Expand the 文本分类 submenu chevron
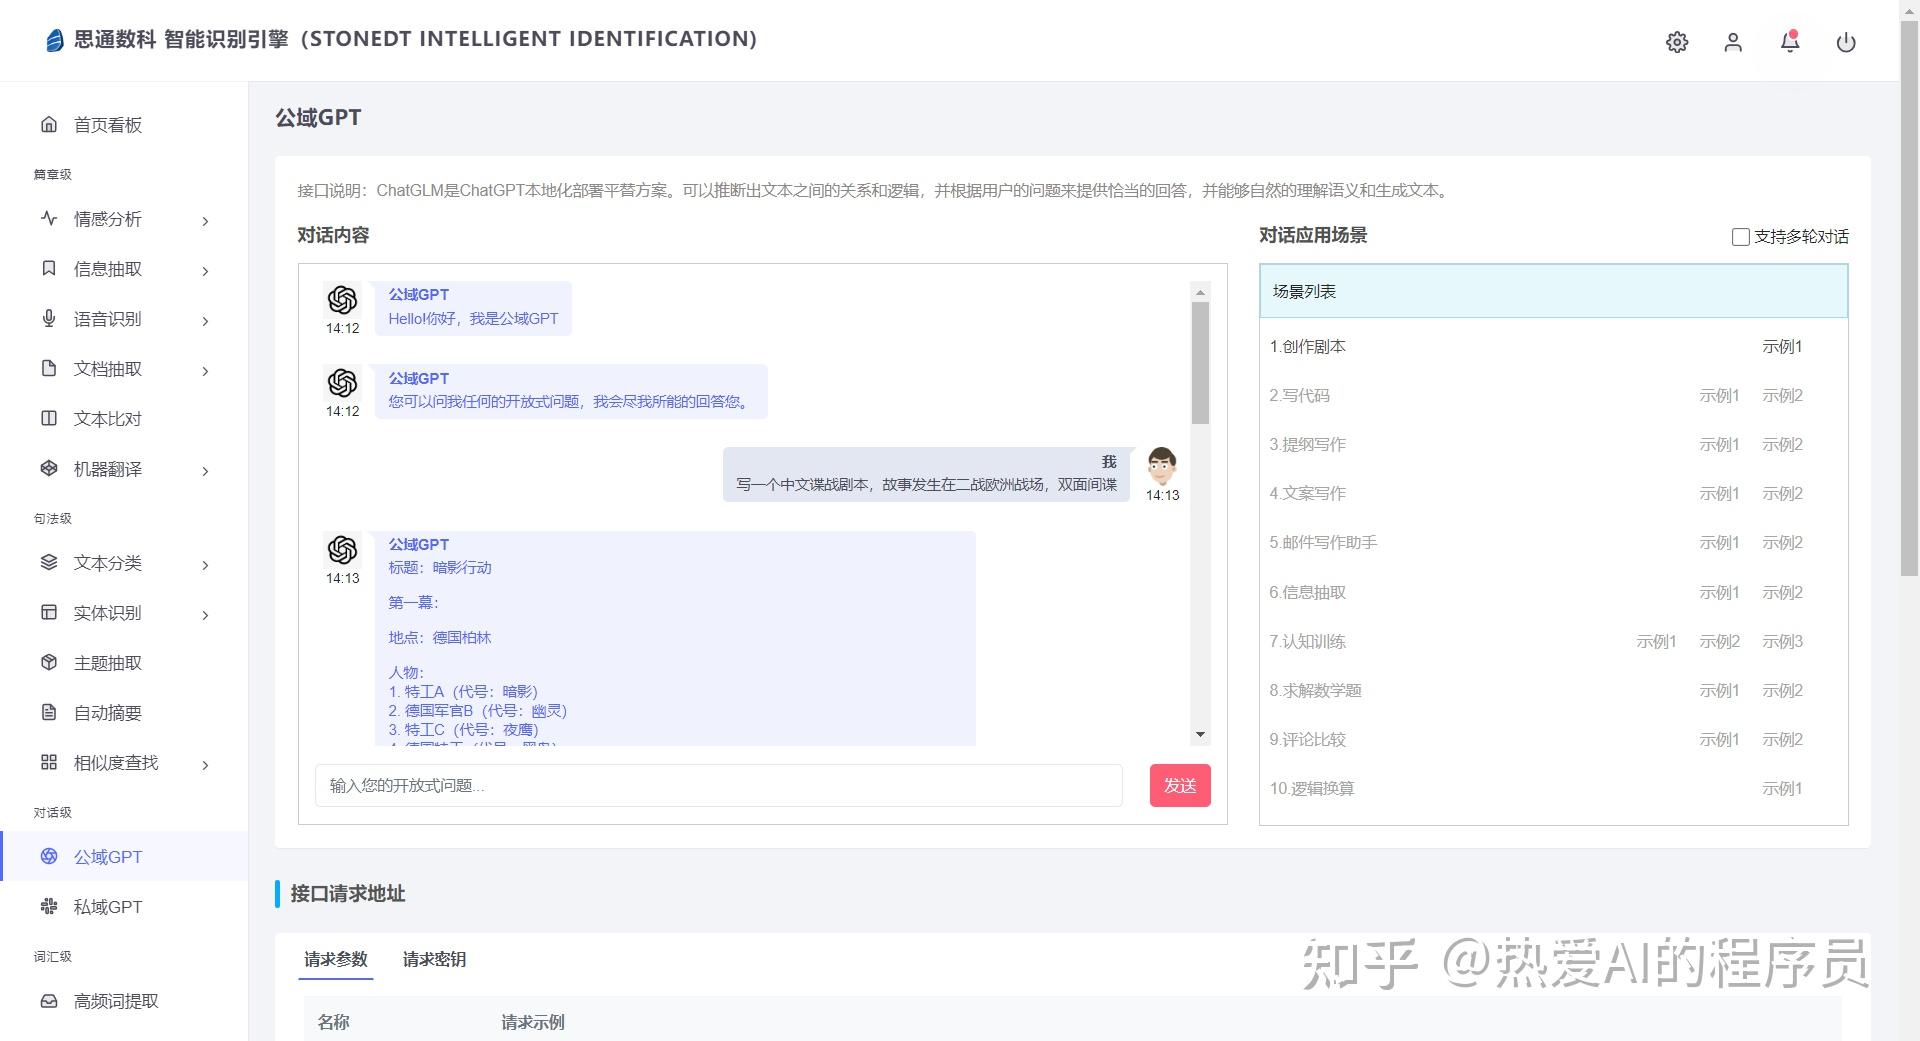The image size is (1920, 1041). pos(205,565)
